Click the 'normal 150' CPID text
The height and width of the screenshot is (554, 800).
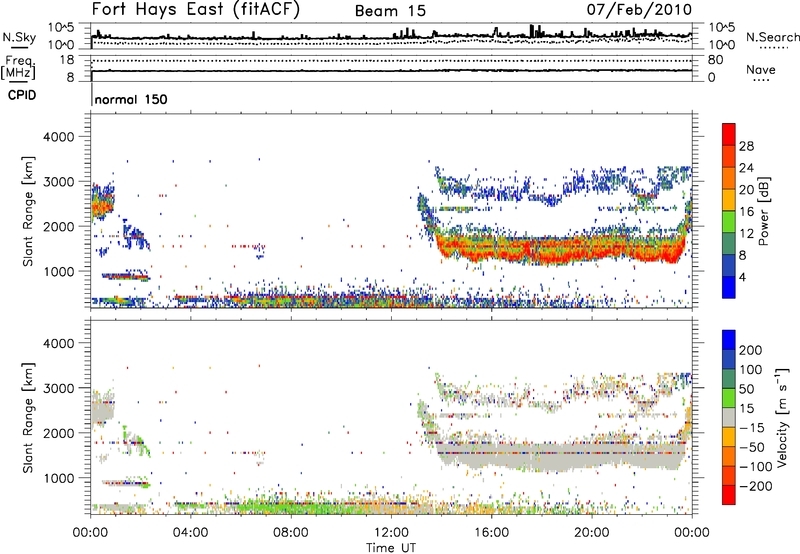131,99
